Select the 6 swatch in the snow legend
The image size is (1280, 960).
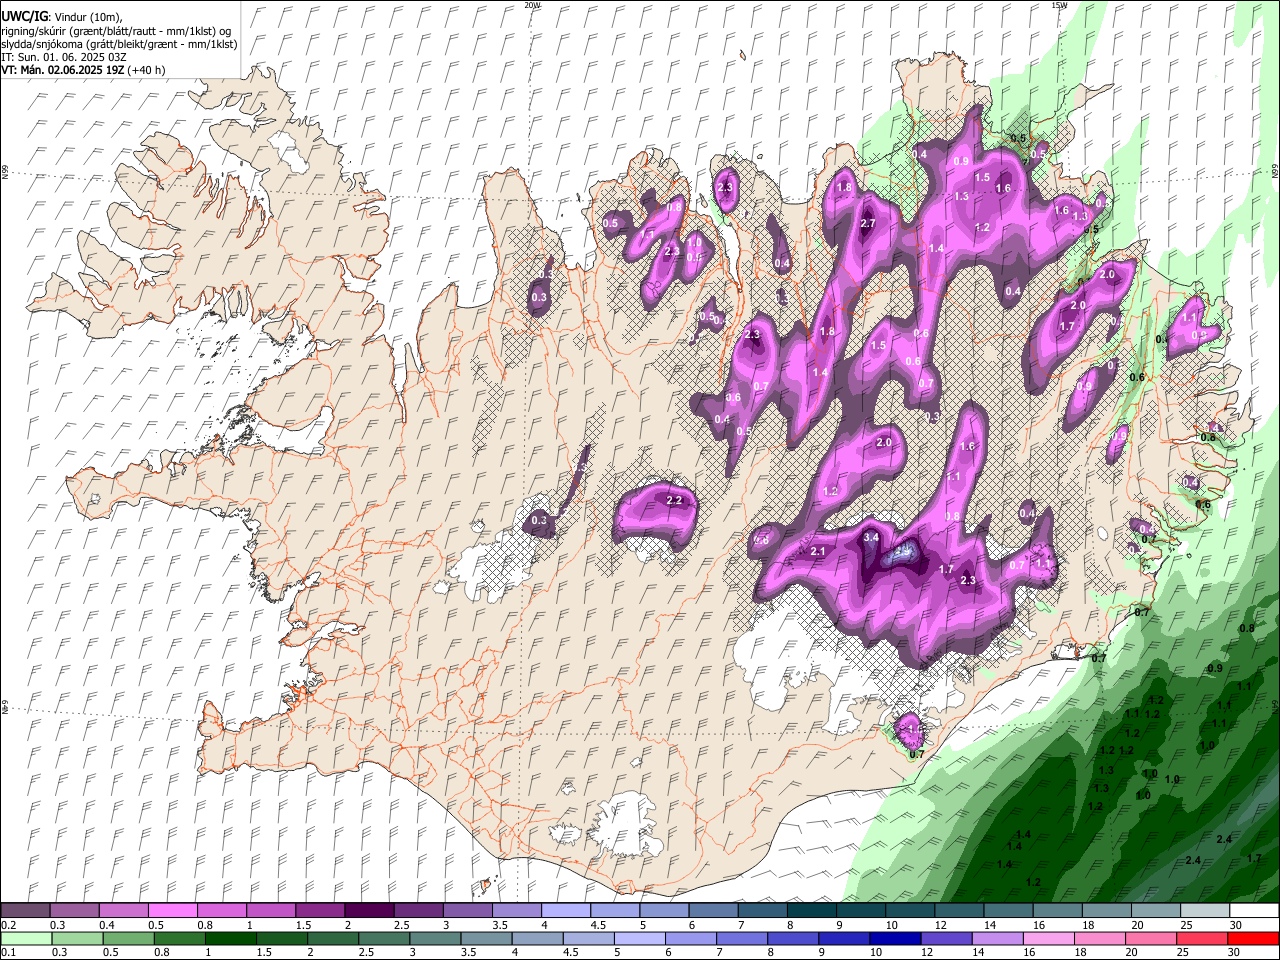[x=713, y=911]
